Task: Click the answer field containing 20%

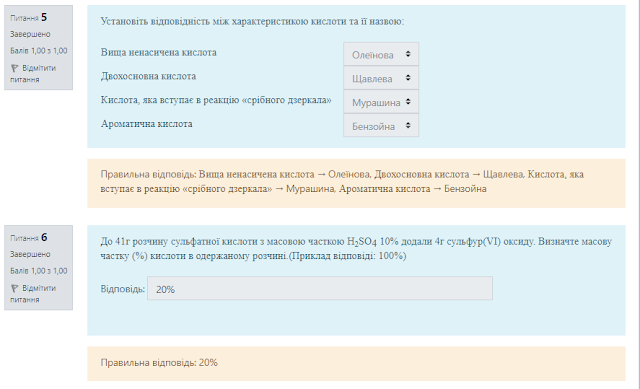Action: (320, 289)
